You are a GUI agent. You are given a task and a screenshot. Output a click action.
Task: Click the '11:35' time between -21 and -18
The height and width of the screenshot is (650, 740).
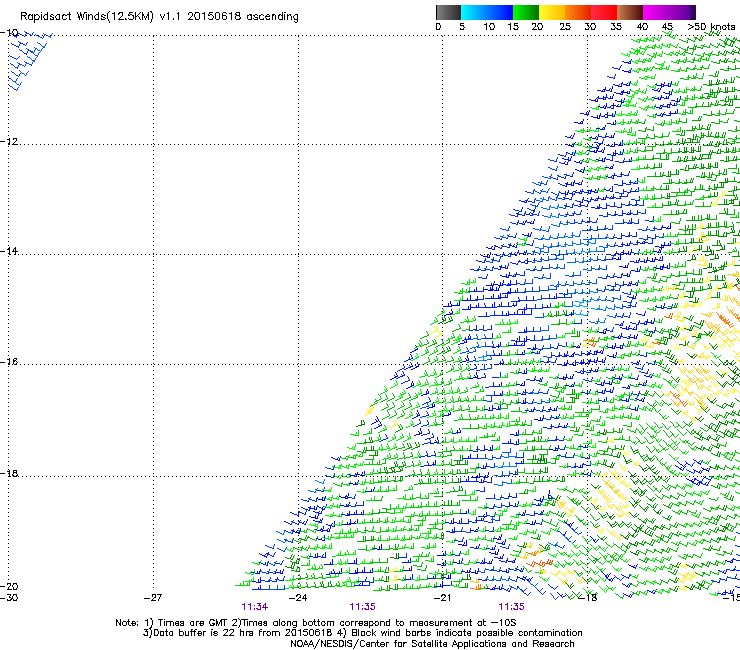pyautogui.click(x=512, y=607)
